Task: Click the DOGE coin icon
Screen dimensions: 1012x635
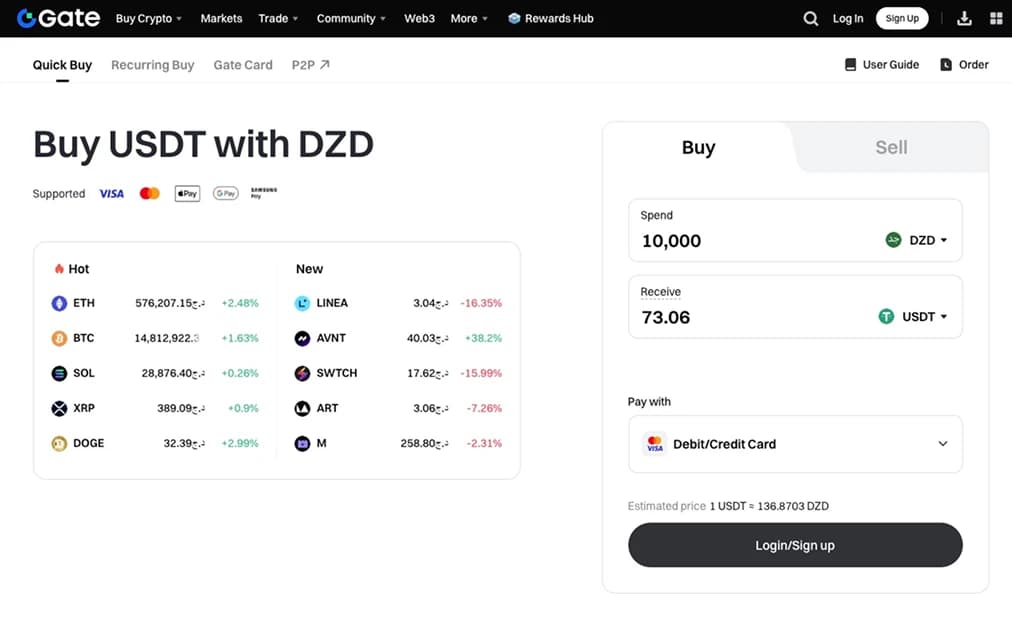Action: [59, 443]
